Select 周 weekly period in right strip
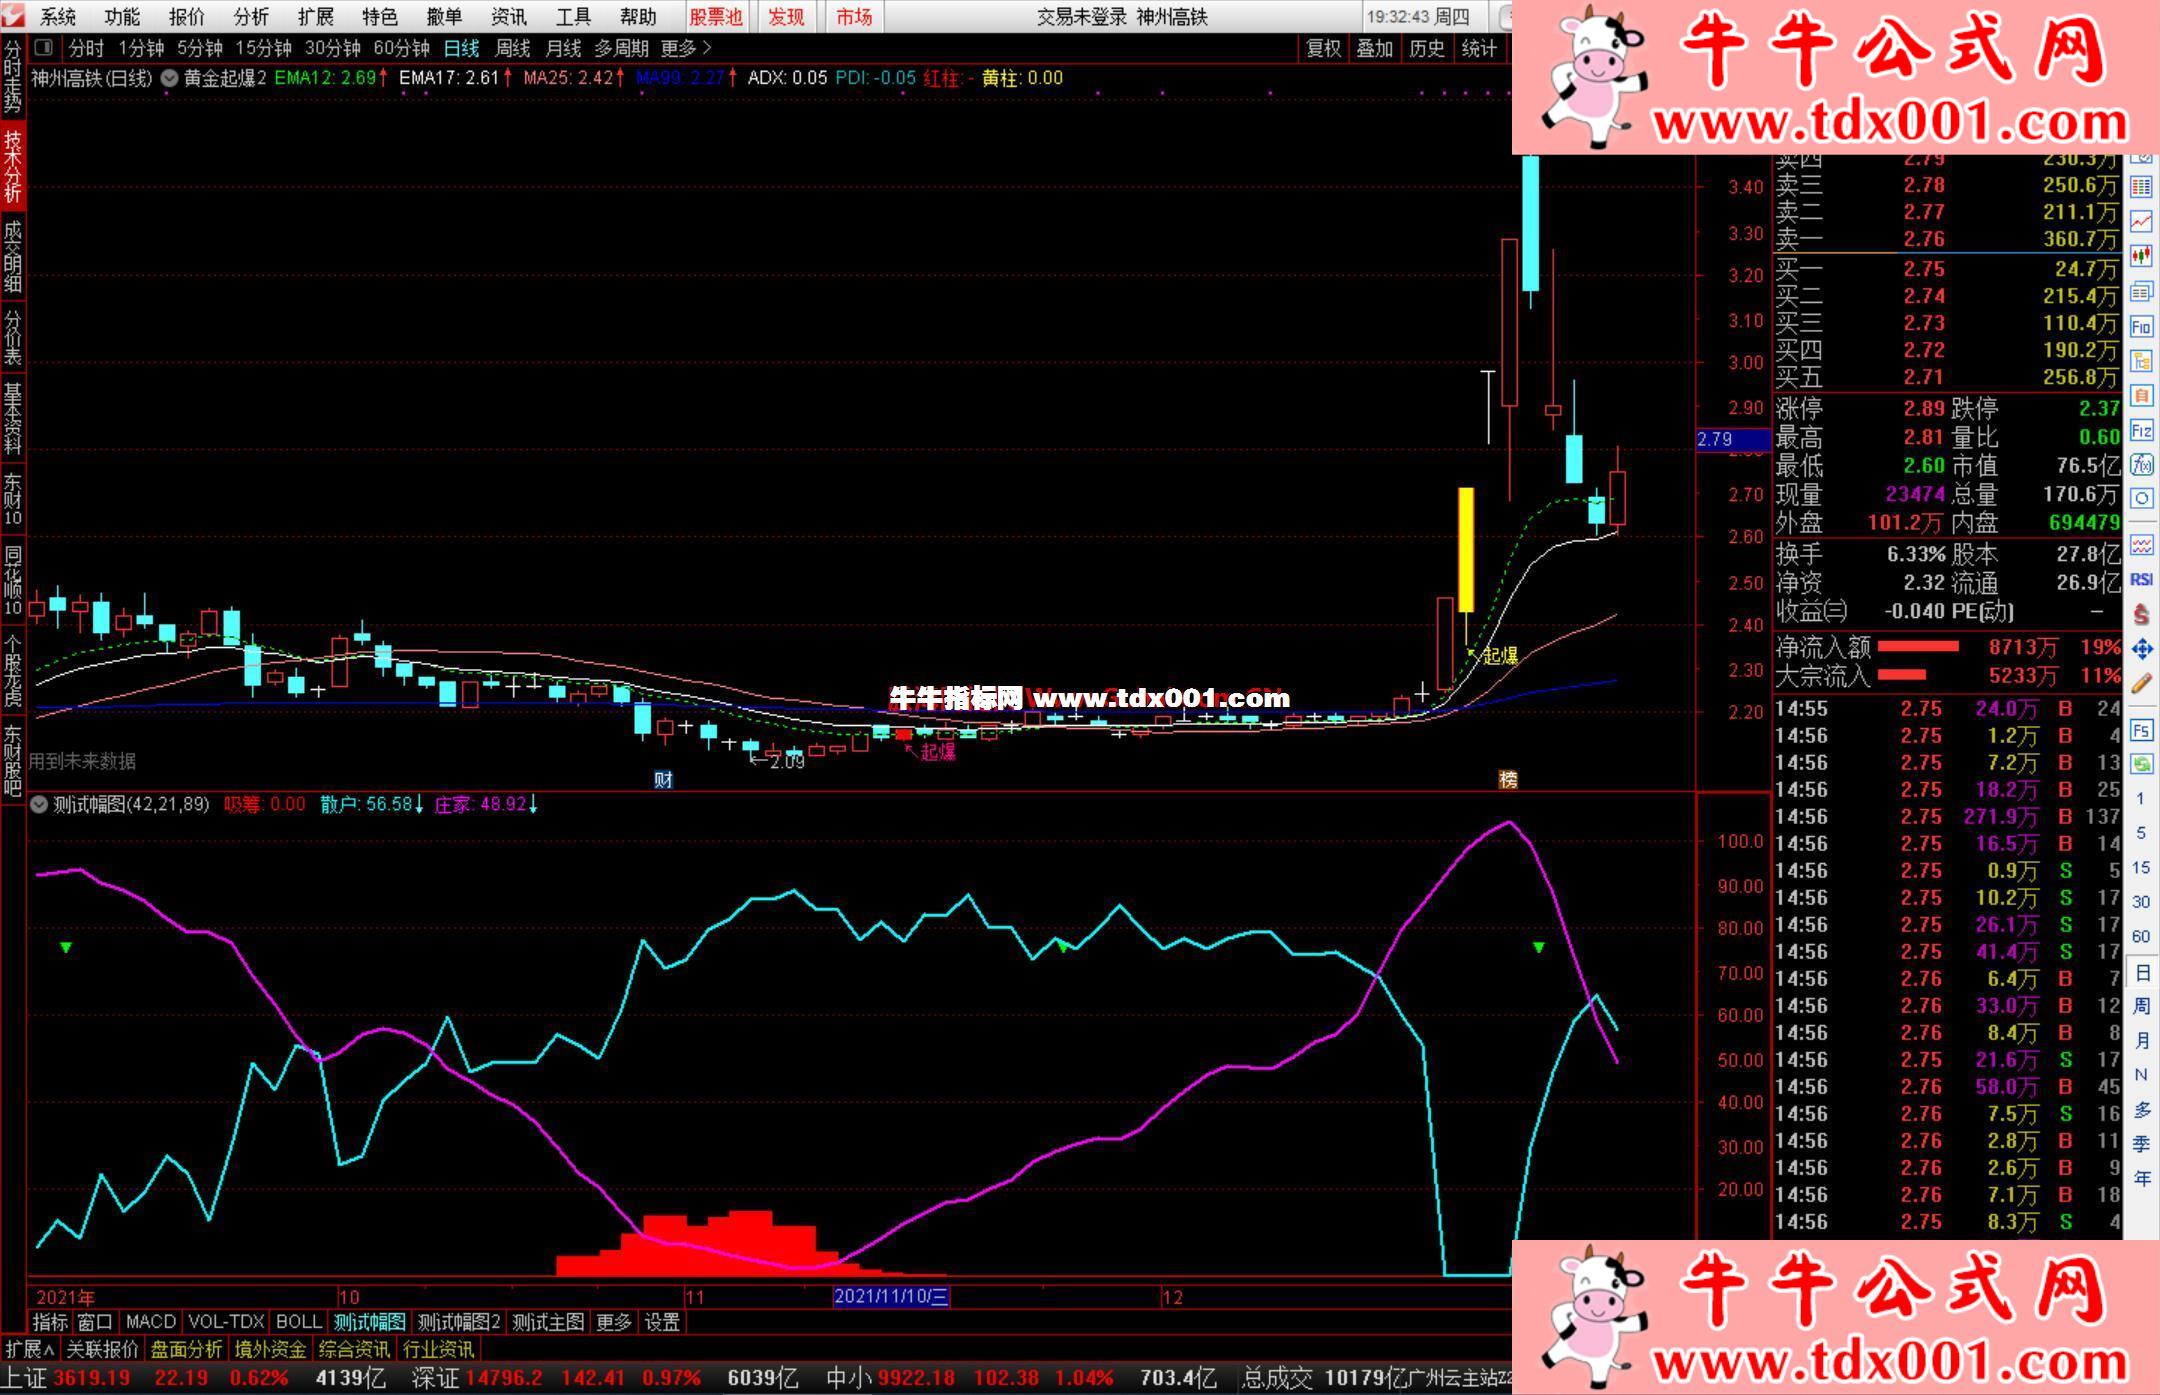Image resolution: width=2160 pixels, height=1395 pixels. point(2141,1006)
